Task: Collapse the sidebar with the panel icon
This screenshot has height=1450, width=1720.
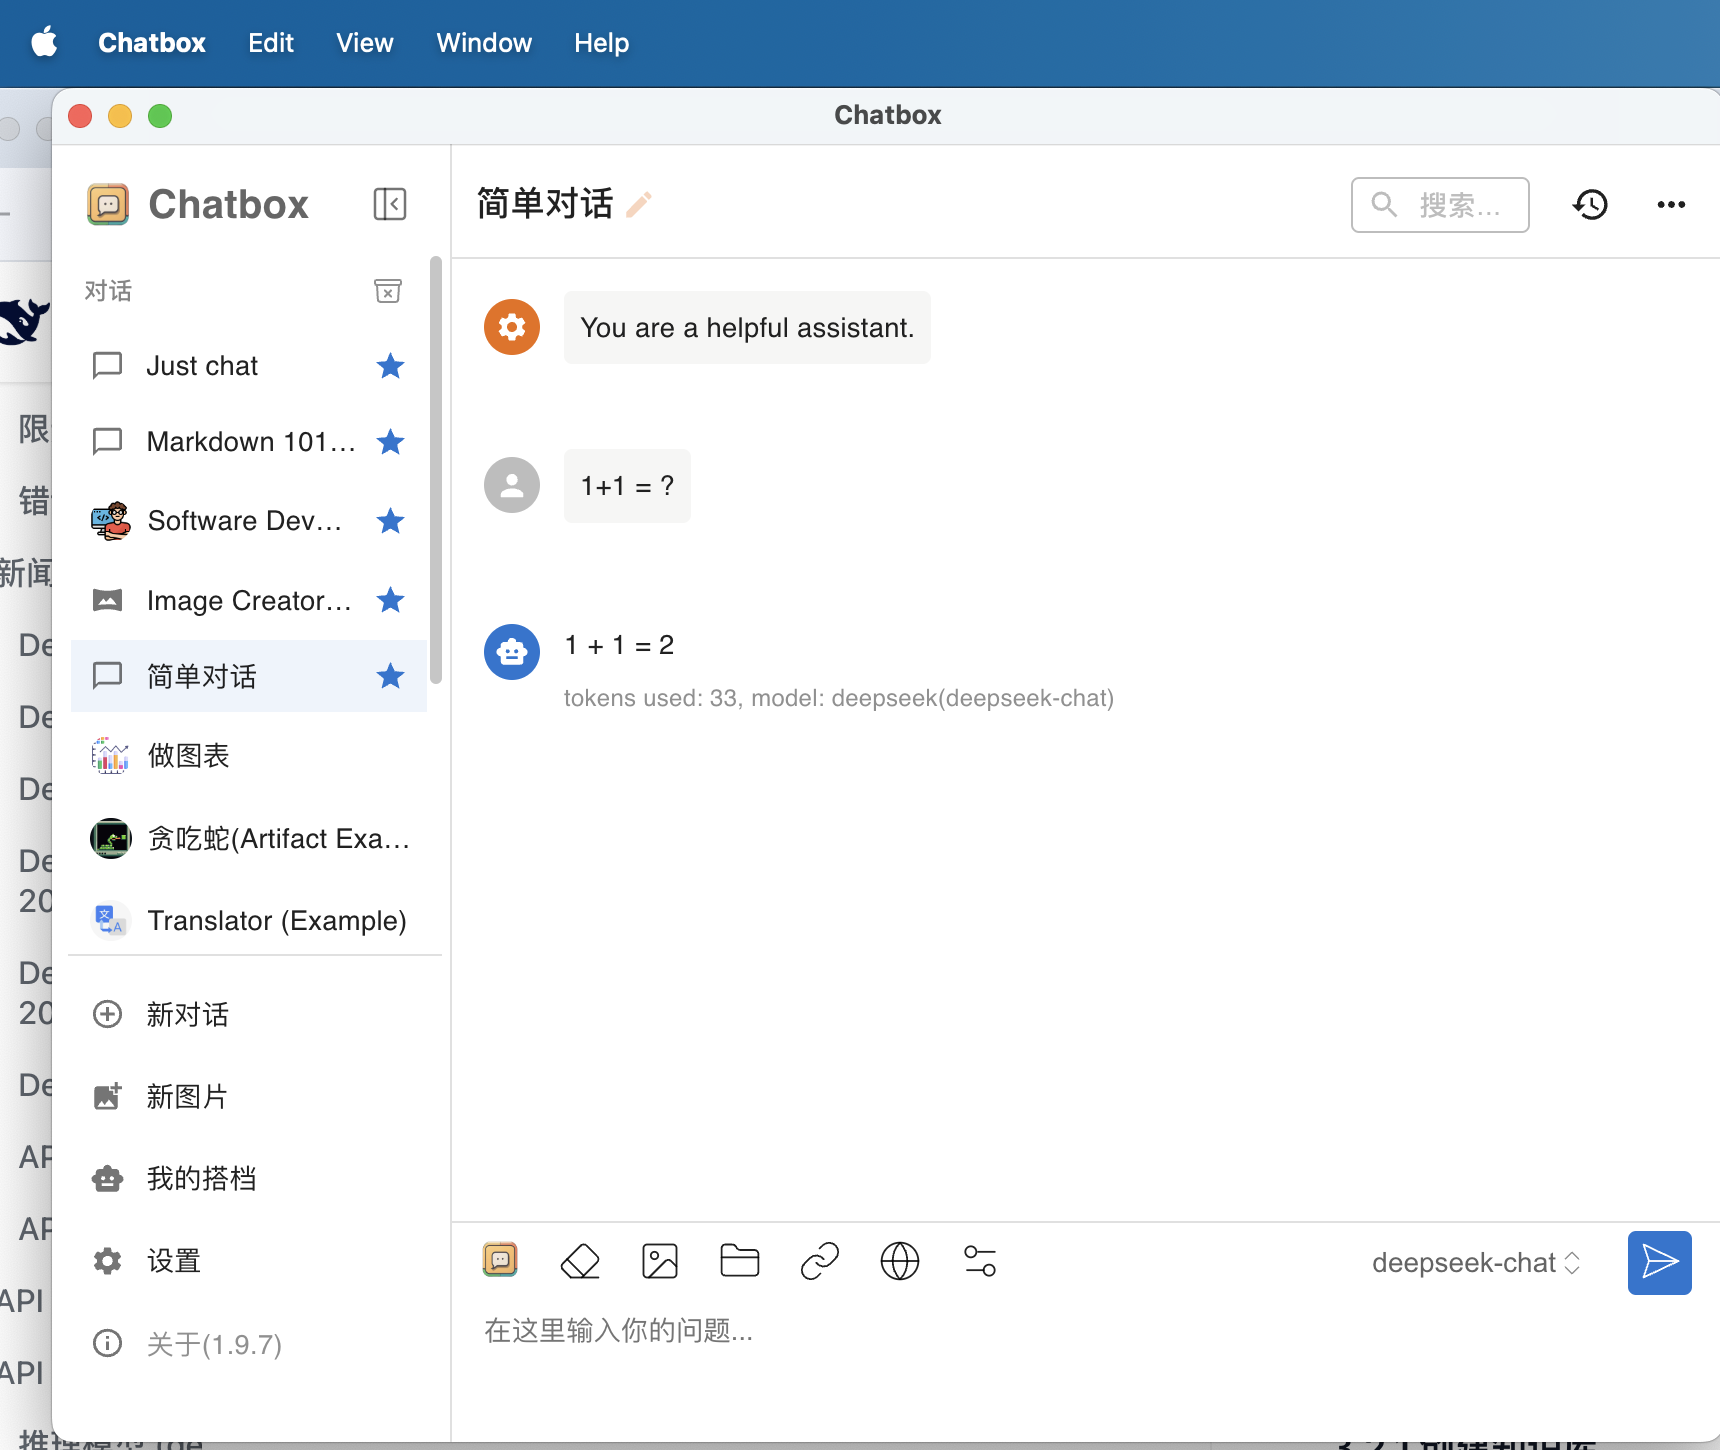Action: (389, 204)
